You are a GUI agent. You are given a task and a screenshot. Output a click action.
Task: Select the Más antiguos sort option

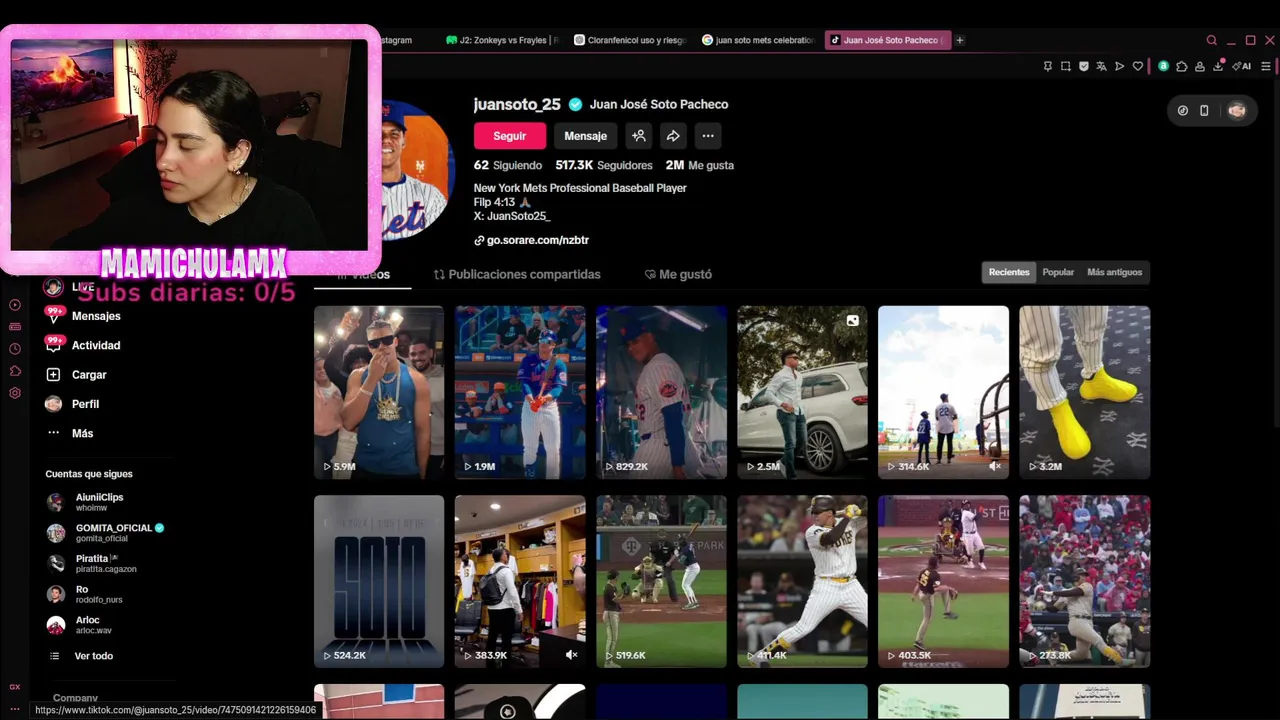[1114, 272]
